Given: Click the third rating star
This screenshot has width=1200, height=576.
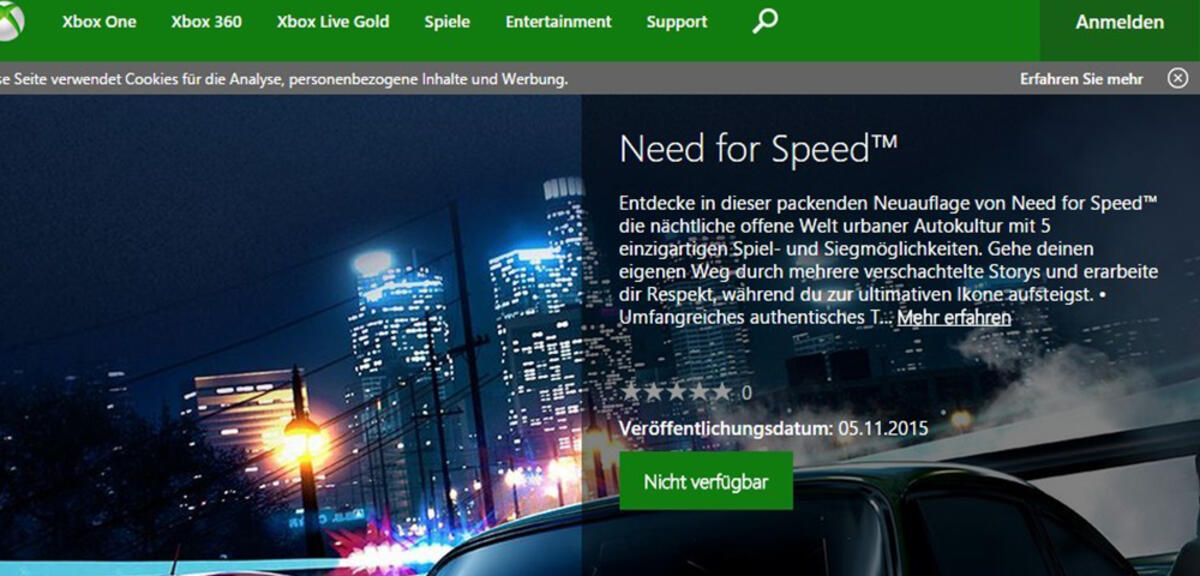Looking at the screenshot, I should [x=676, y=392].
